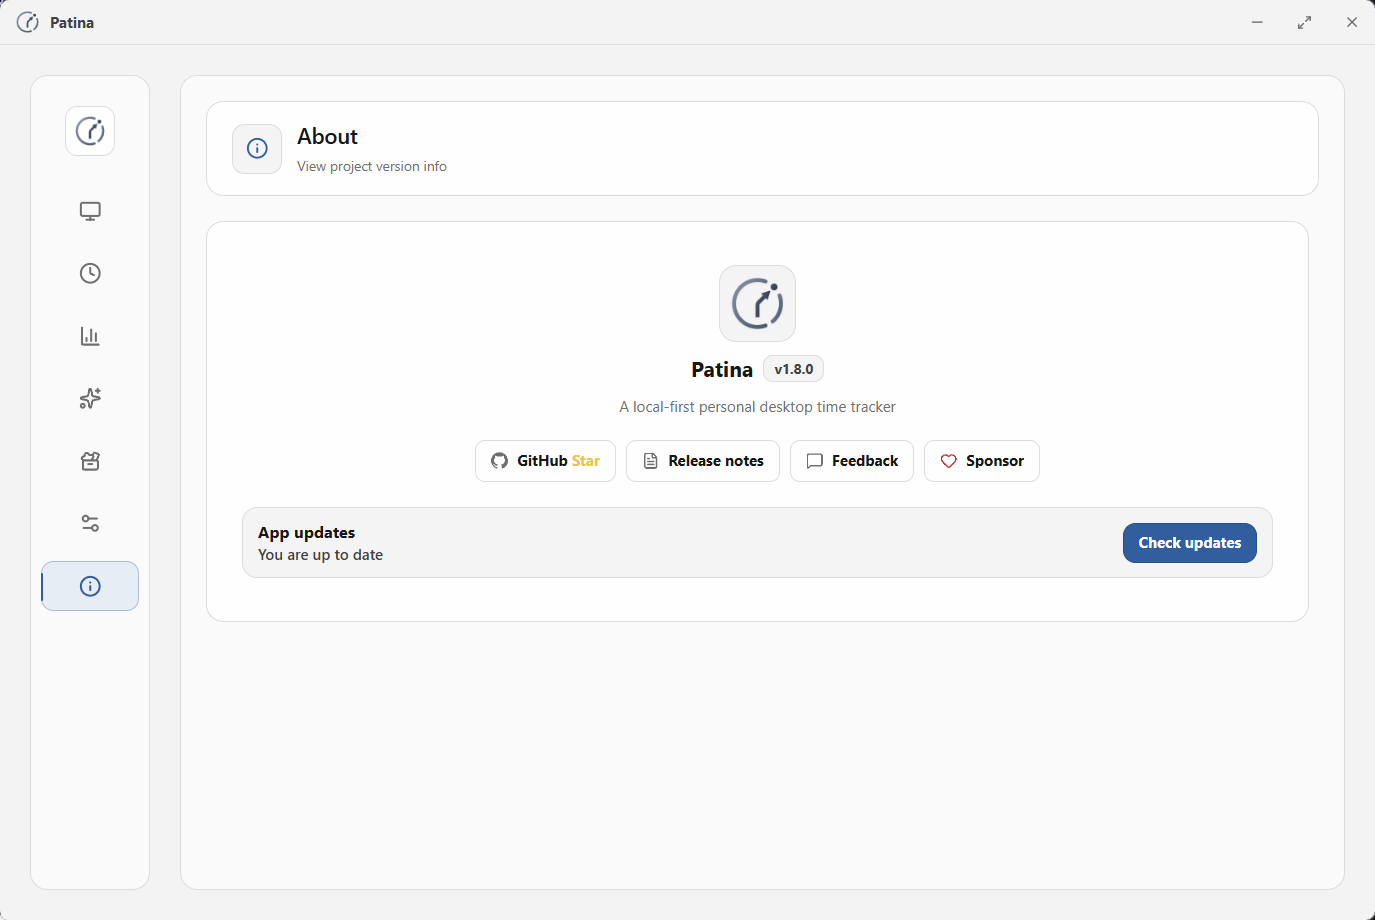
Task: Open the monitor screen sidebar icon
Action: [x=90, y=211]
